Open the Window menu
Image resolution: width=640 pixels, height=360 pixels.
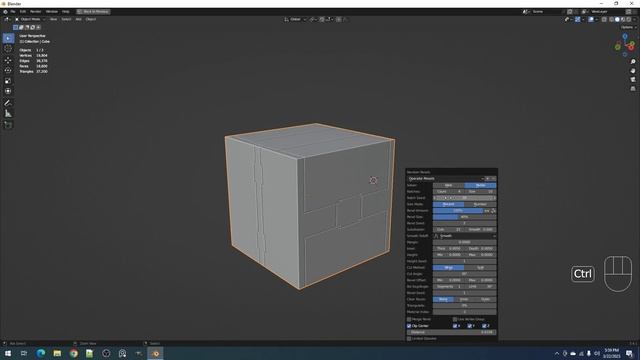pos(52,12)
